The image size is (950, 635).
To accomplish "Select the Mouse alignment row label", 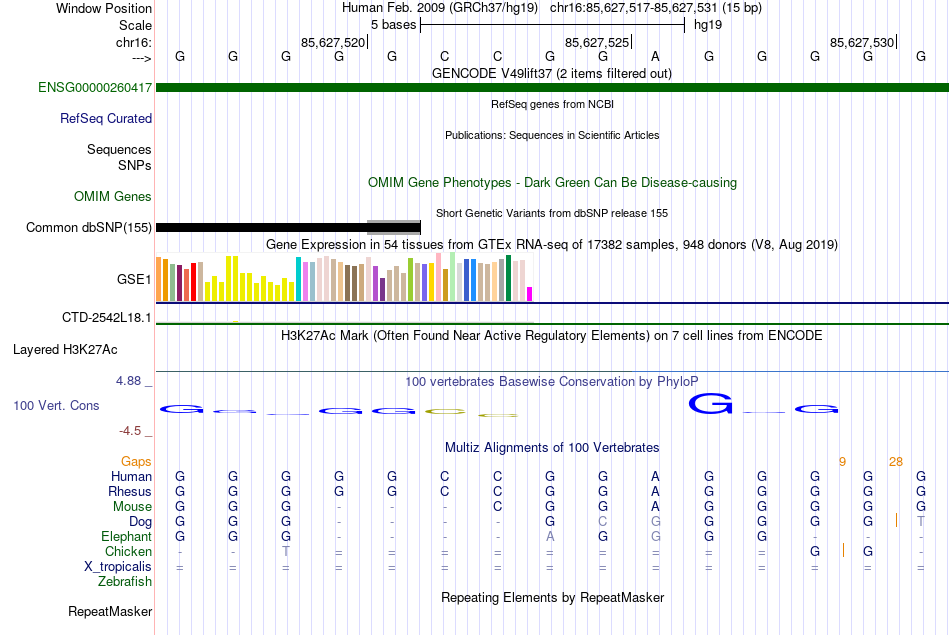I will [132, 507].
